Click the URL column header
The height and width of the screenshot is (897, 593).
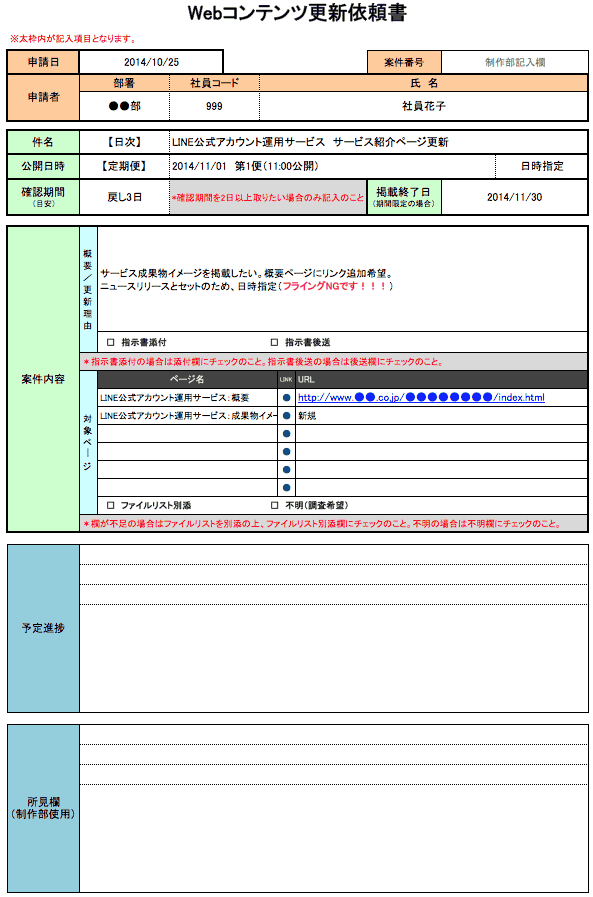coord(441,379)
